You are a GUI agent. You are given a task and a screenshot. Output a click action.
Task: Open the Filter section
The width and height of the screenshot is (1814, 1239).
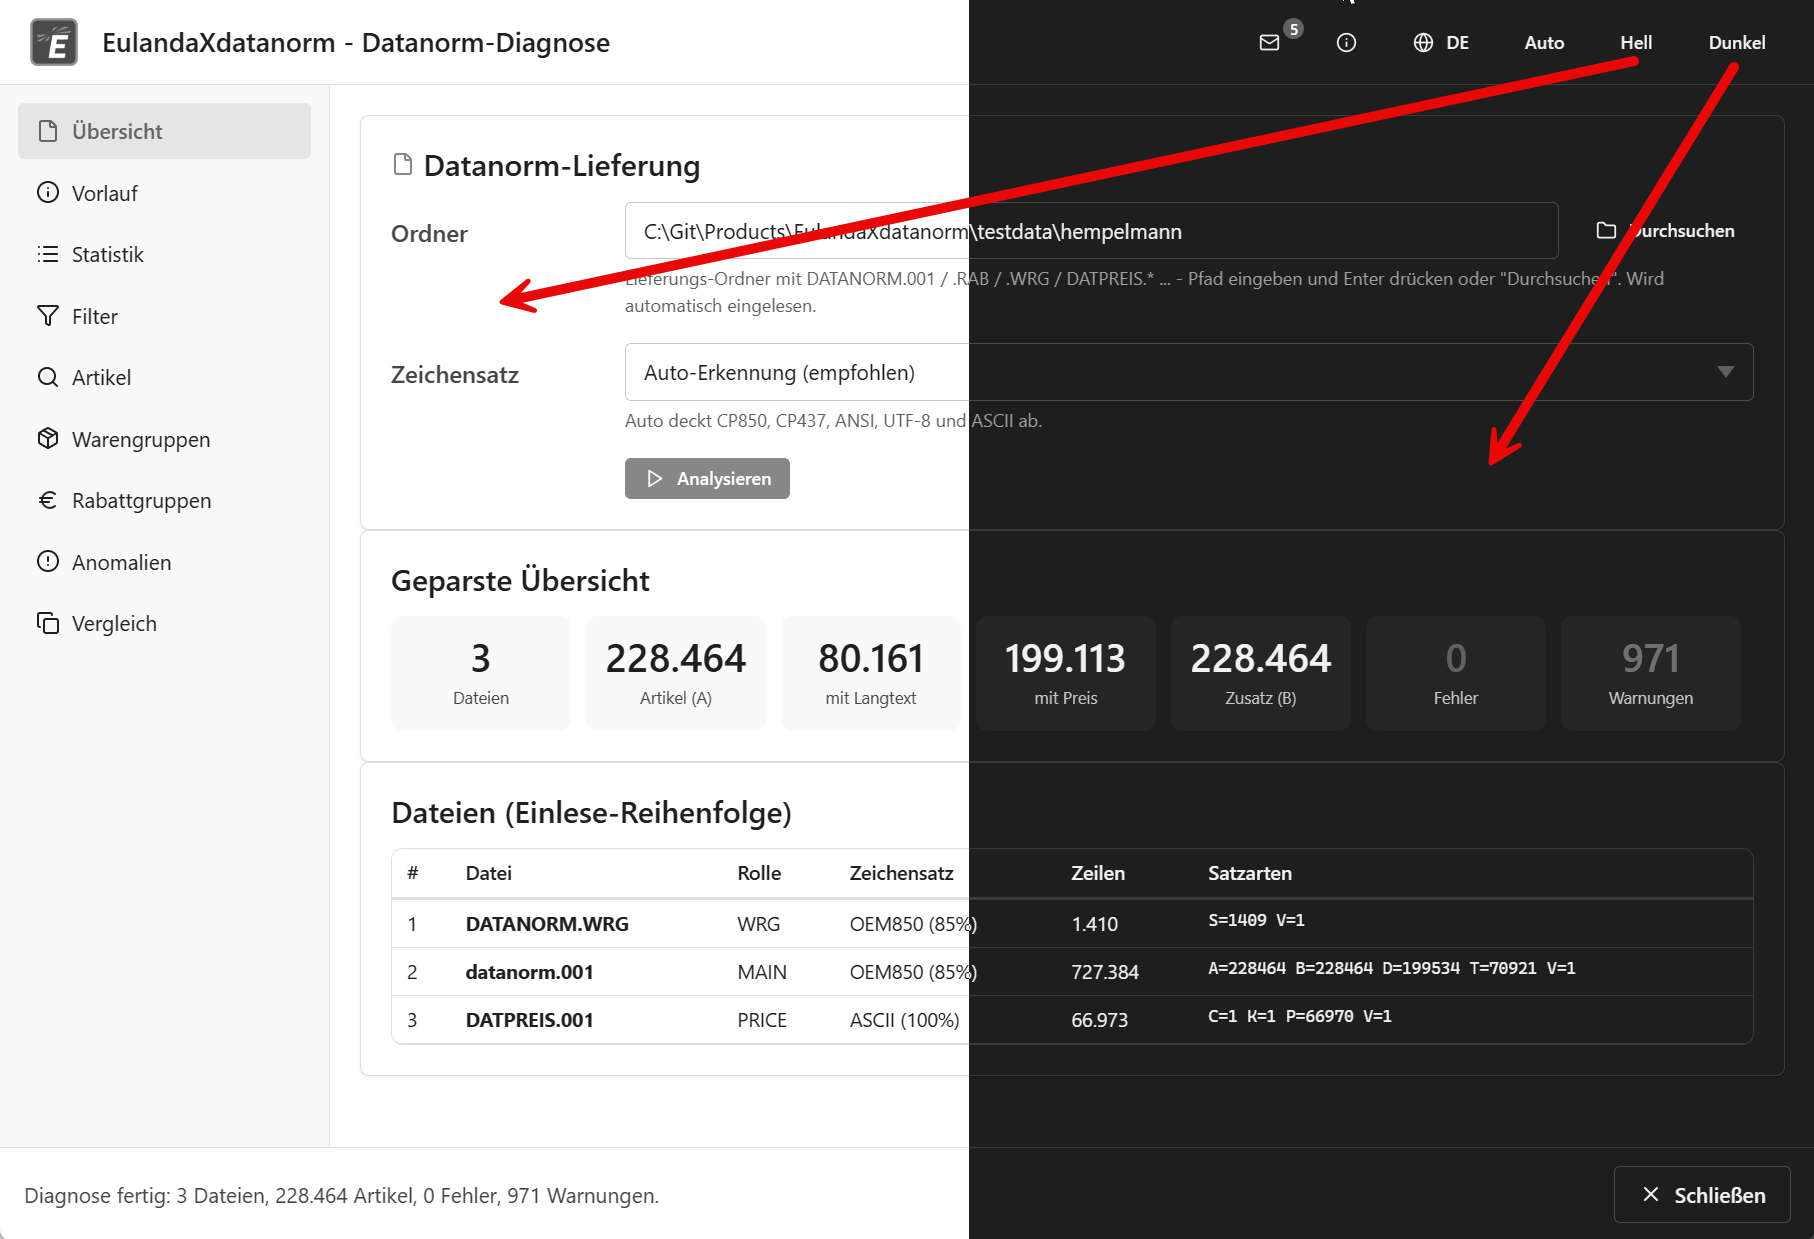(x=164, y=316)
